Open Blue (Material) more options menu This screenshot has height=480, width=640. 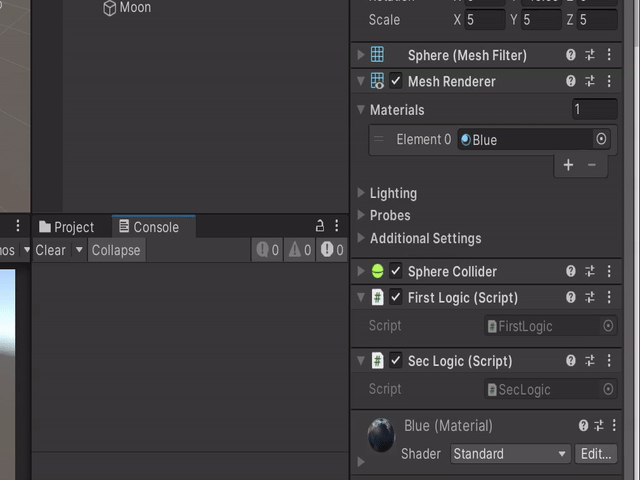(614, 426)
